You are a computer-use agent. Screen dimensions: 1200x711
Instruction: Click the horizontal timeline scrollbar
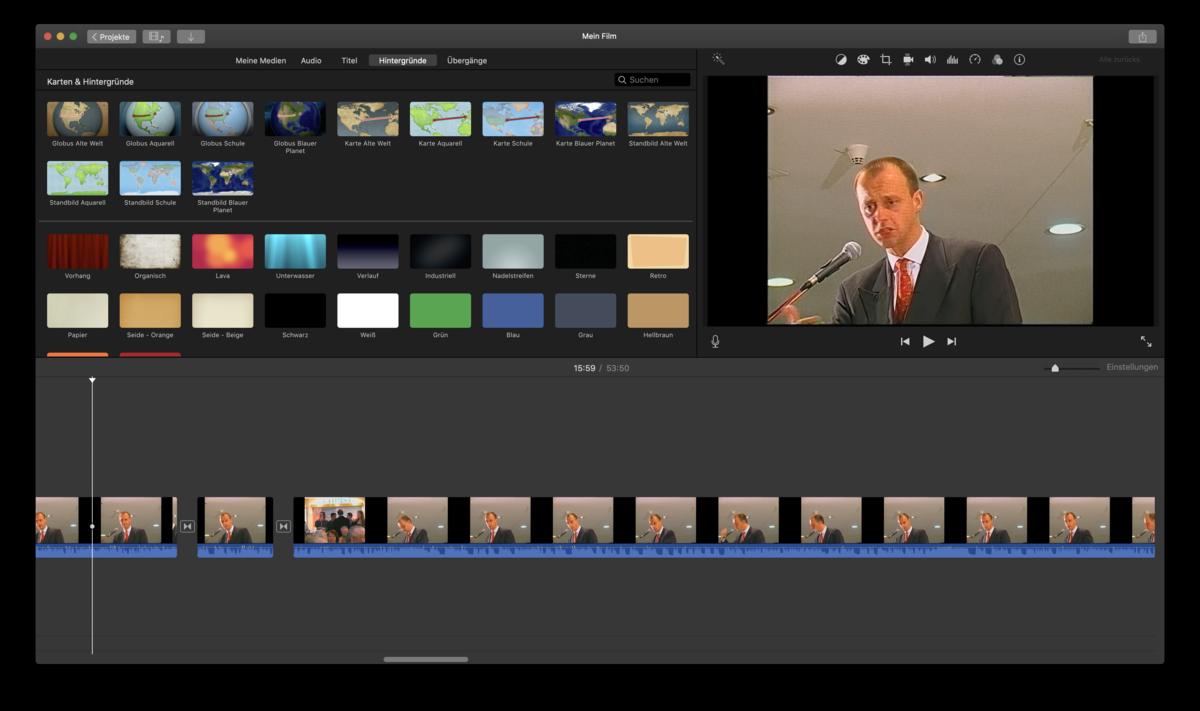[426, 659]
